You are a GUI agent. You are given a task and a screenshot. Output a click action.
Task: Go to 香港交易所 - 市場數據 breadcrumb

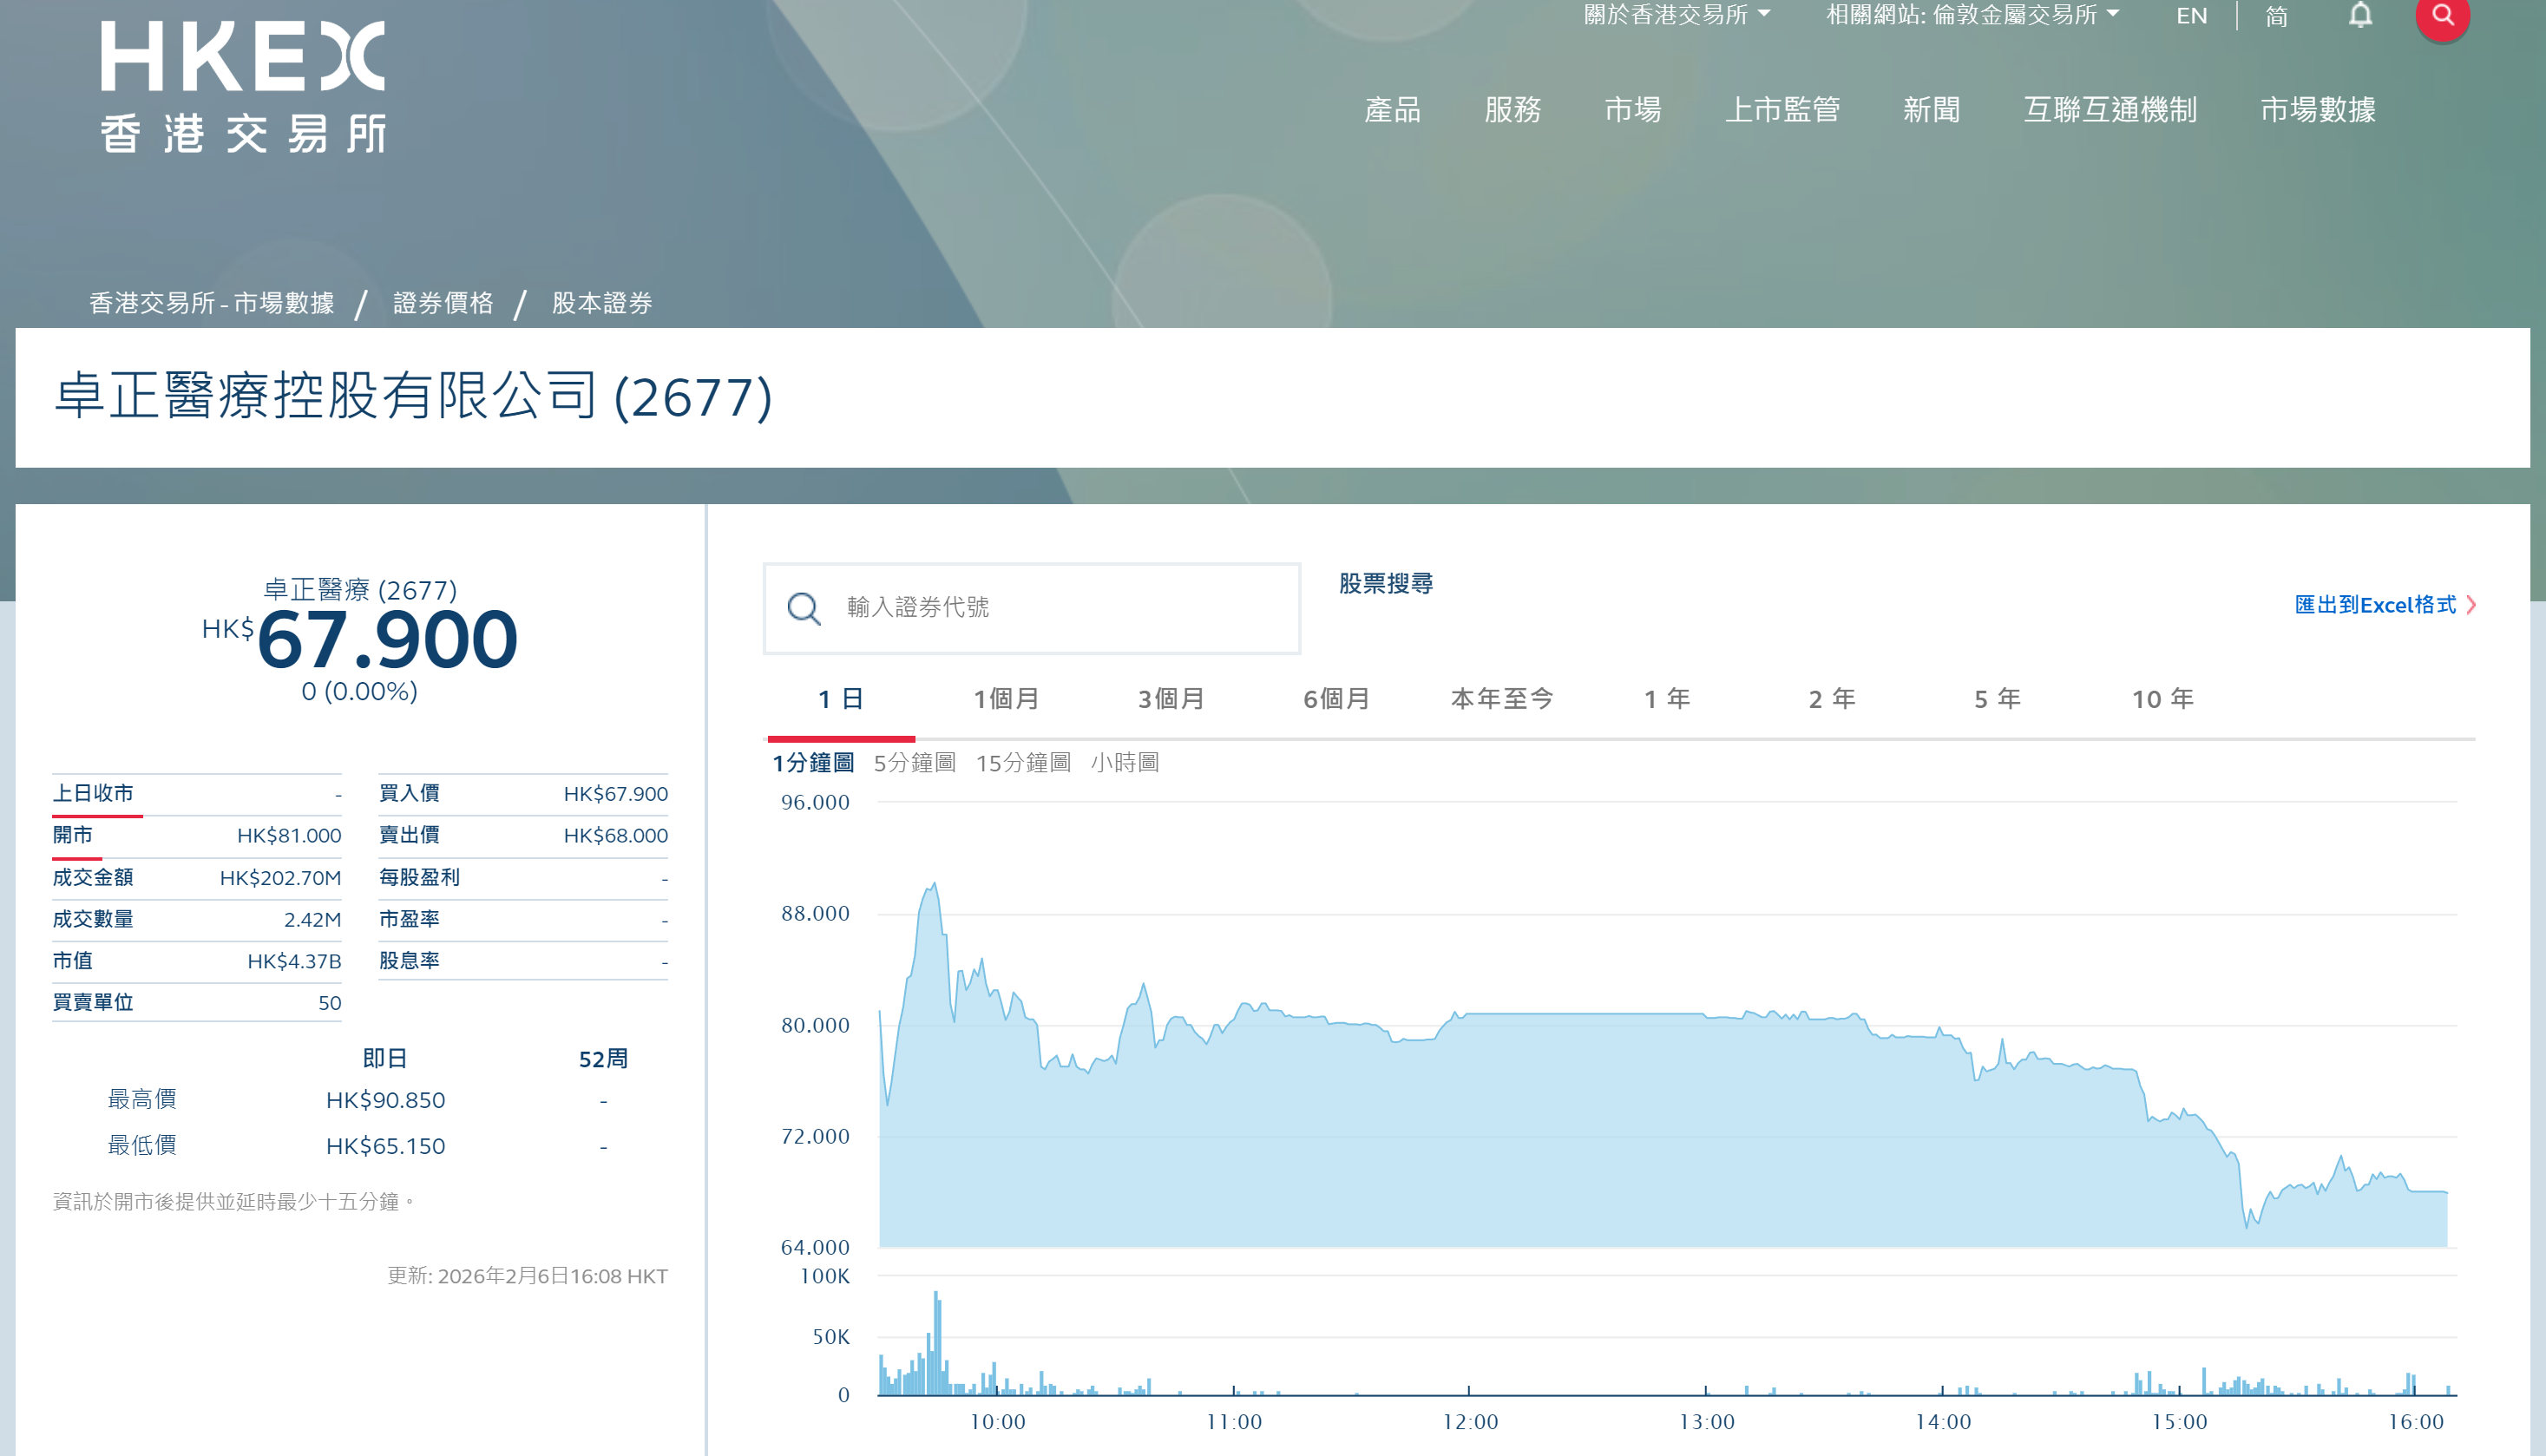tap(212, 303)
